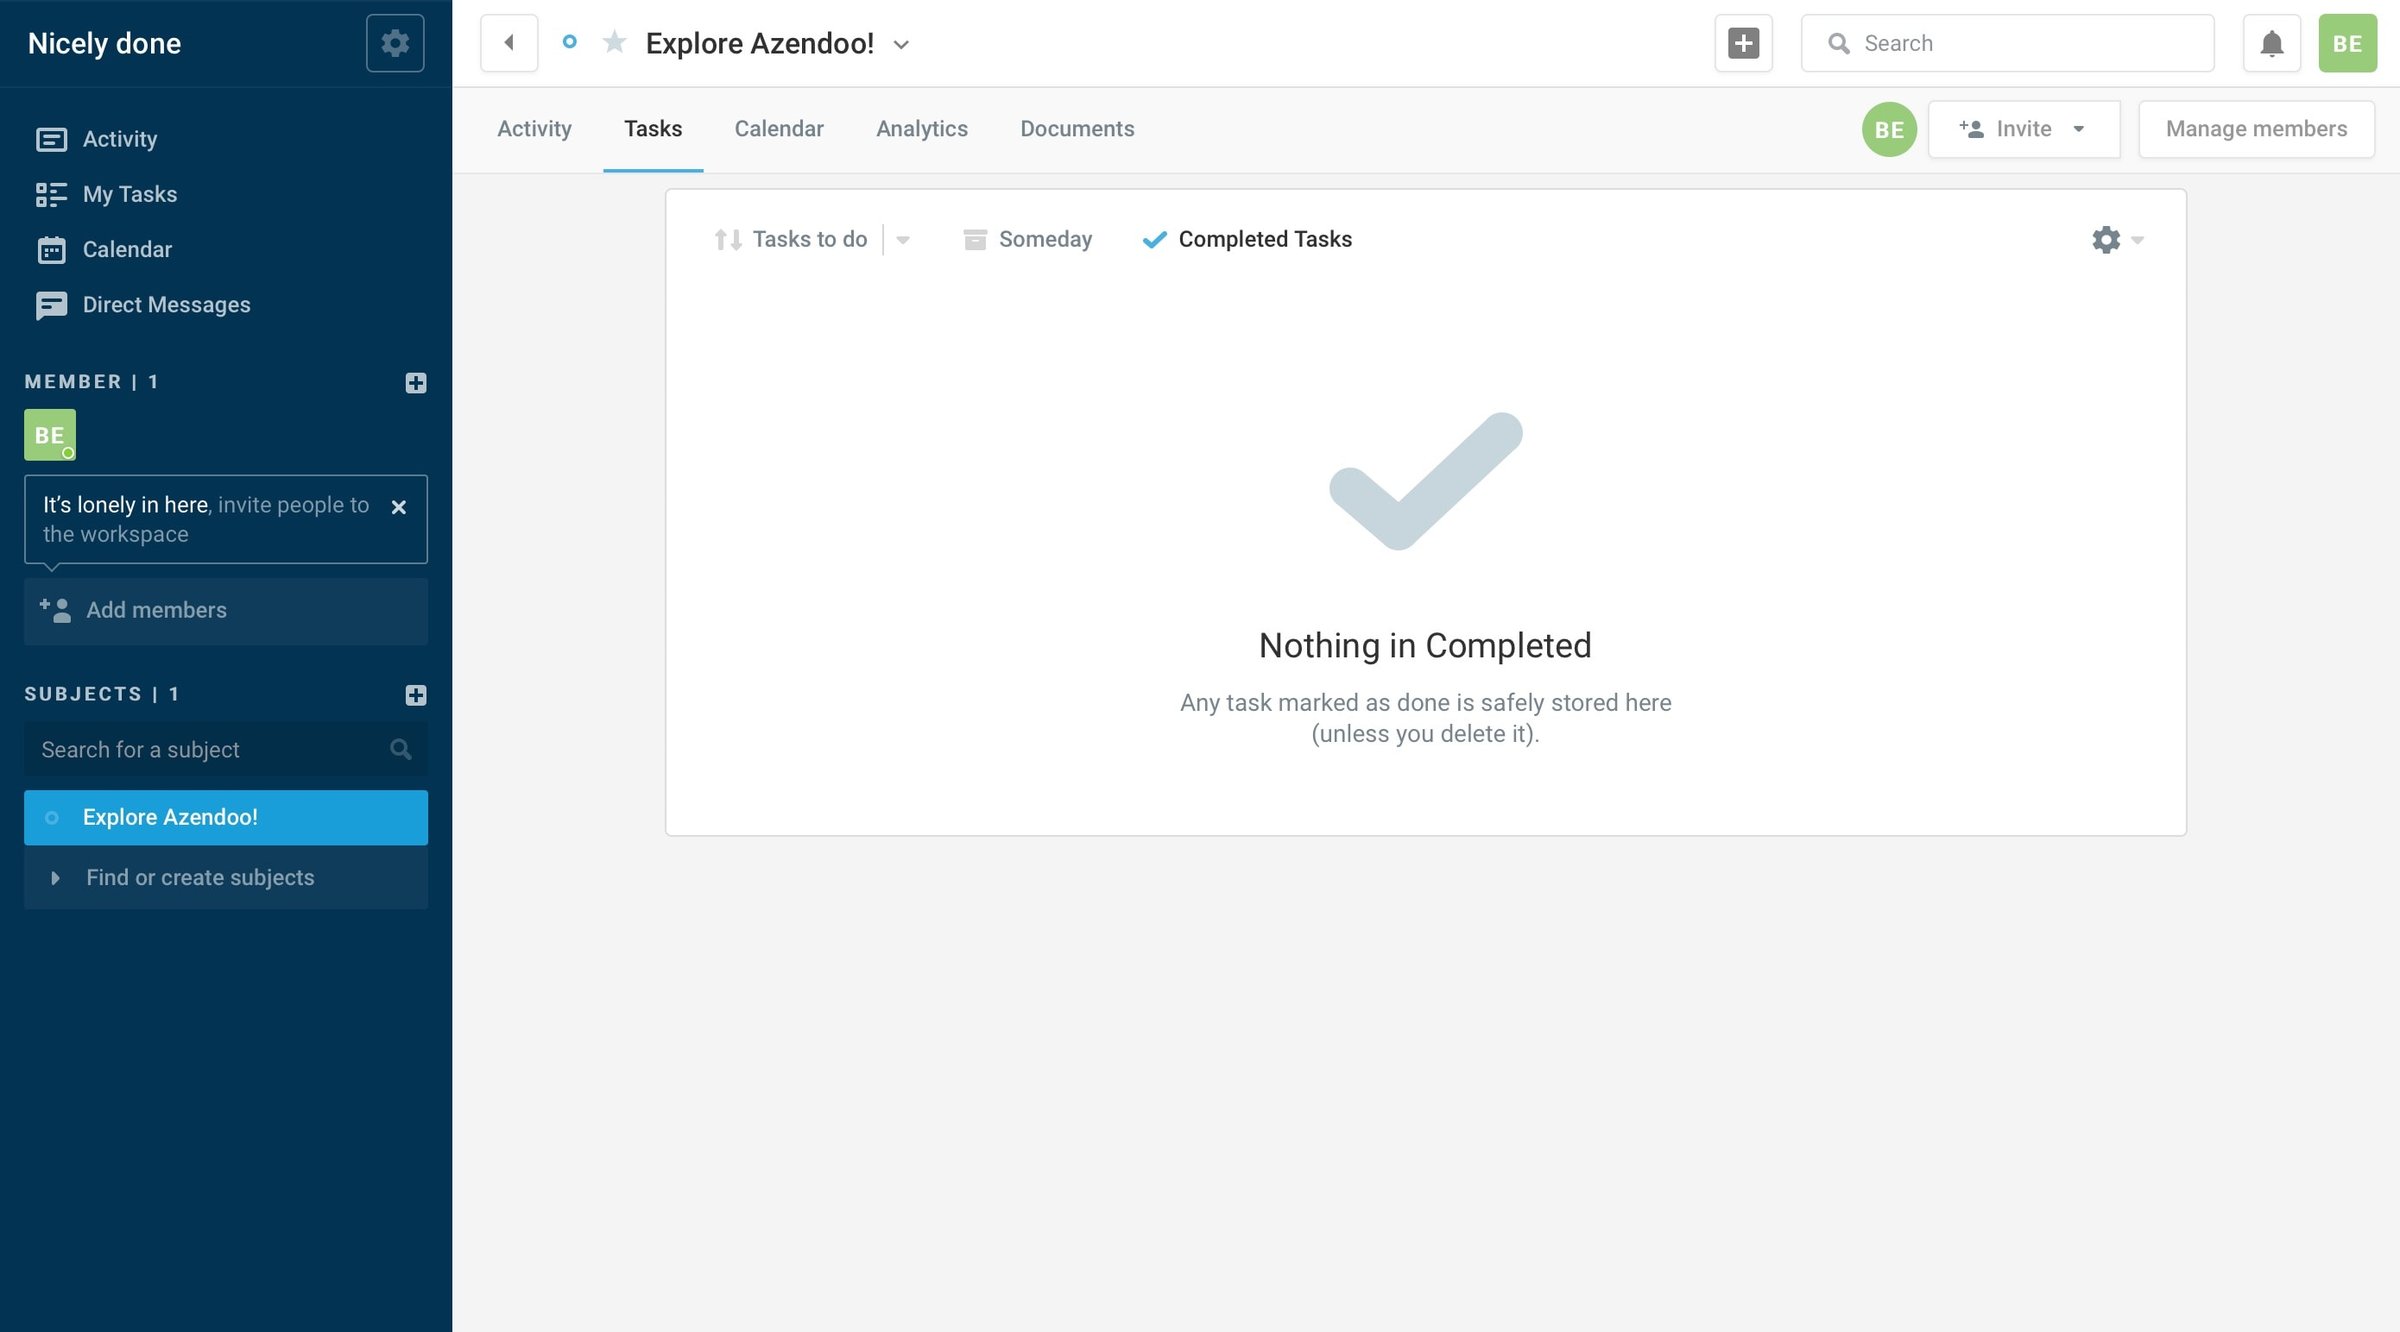
Task: Open the dropdown arrow next to Tasks to do
Action: (903, 240)
